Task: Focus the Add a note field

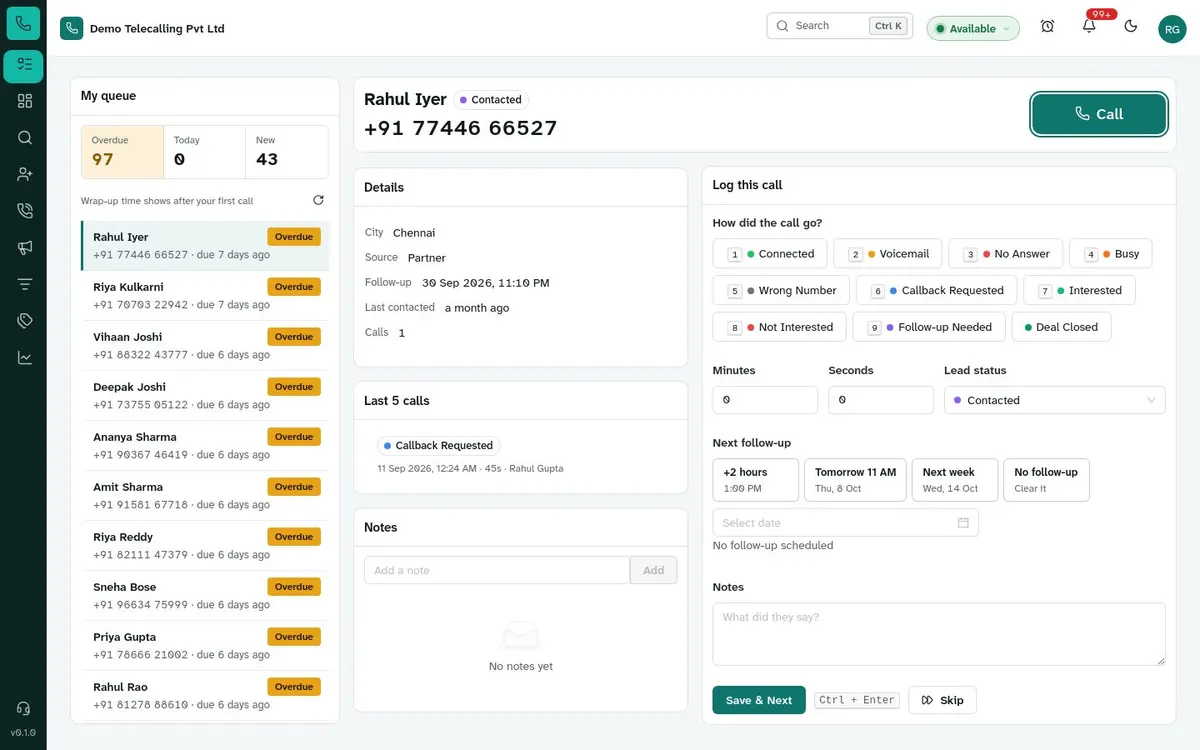Action: pos(497,570)
